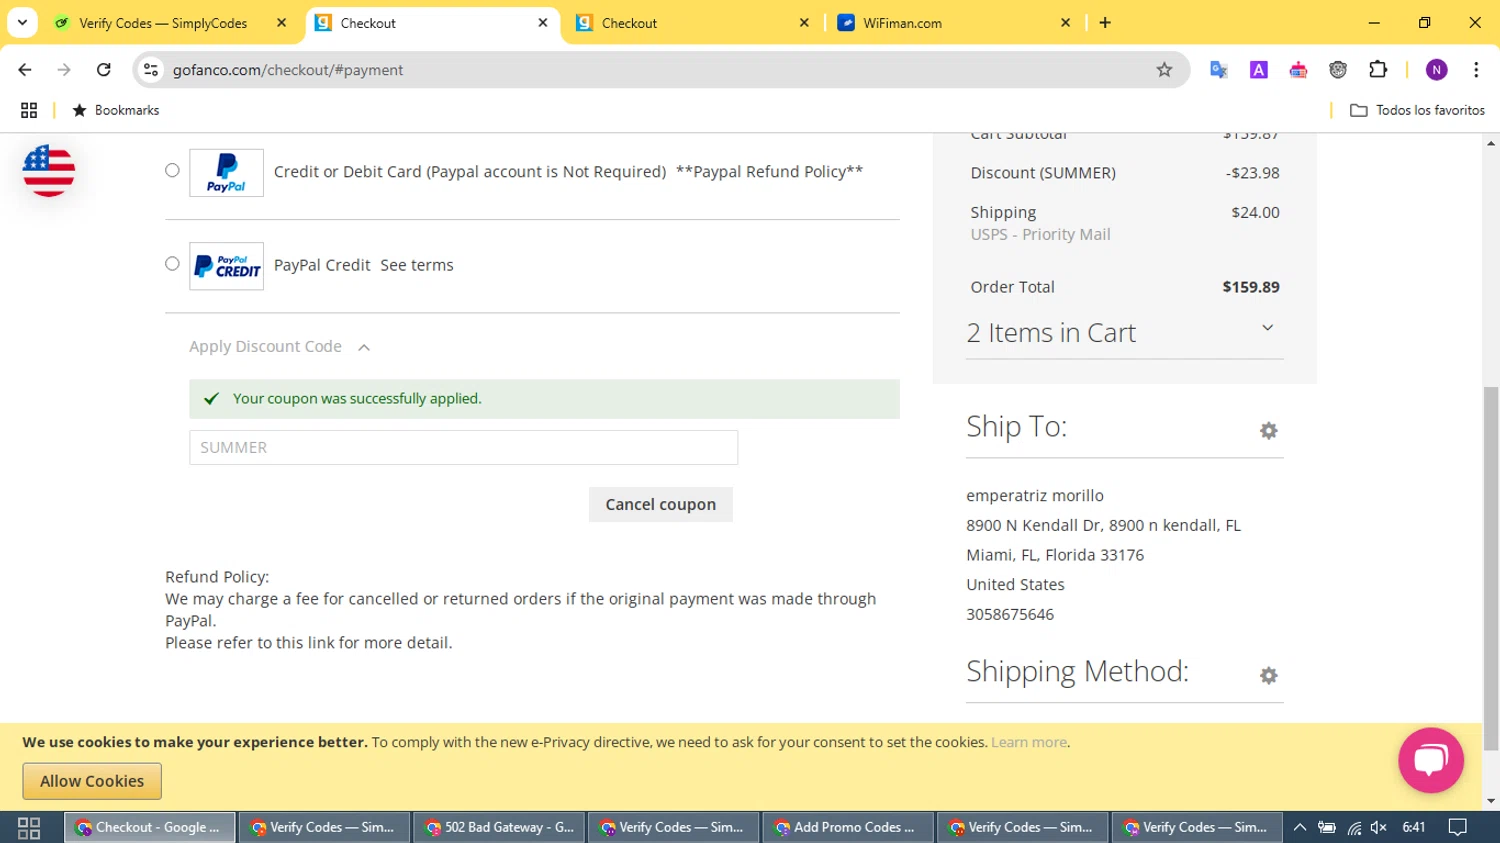This screenshot has height=843, width=1500.
Task: Open the Extensions puzzle icon
Action: (1378, 70)
